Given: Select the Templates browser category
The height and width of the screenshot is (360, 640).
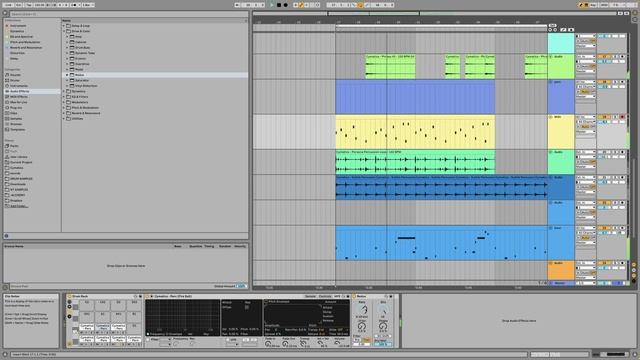Looking at the screenshot, I should pos(18,129).
